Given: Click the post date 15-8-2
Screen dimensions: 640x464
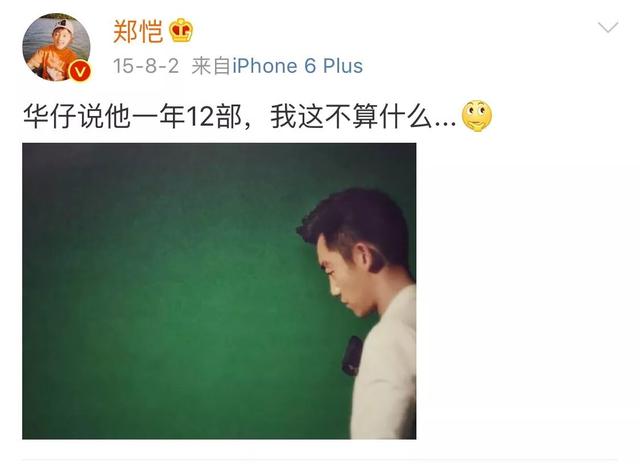Looking at the screenshot, I should coord(146,66).
